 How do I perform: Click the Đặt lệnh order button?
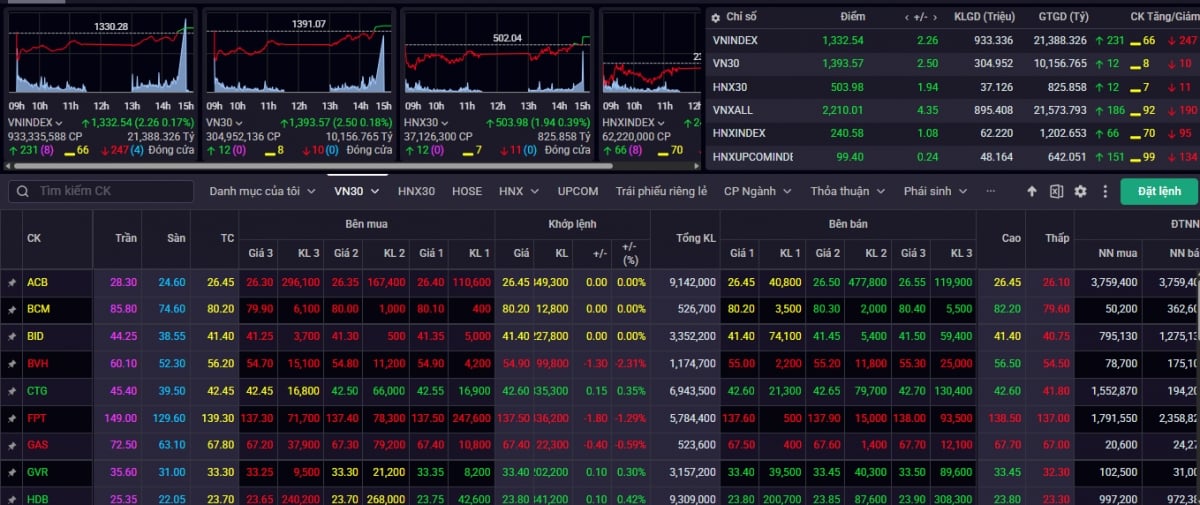click(1159, 191)
